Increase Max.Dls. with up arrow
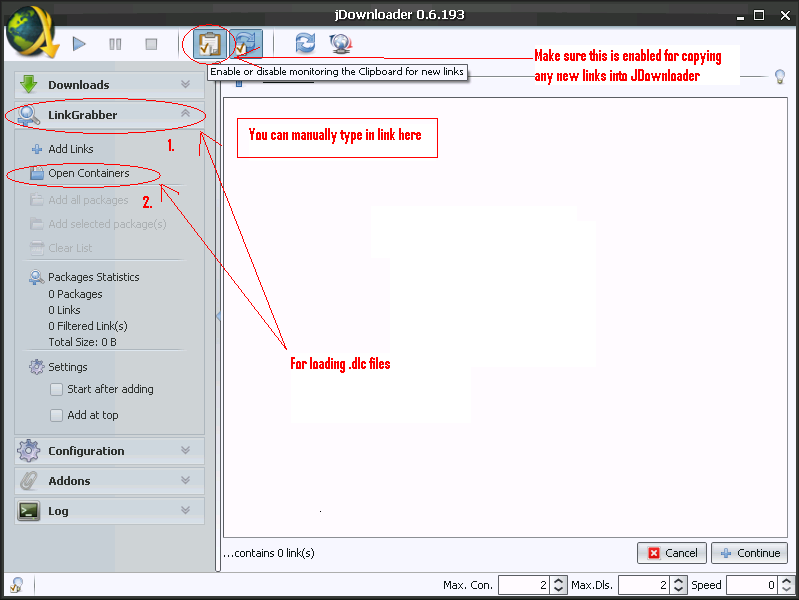Screen dimensions: 799x600 click(678, 581)
